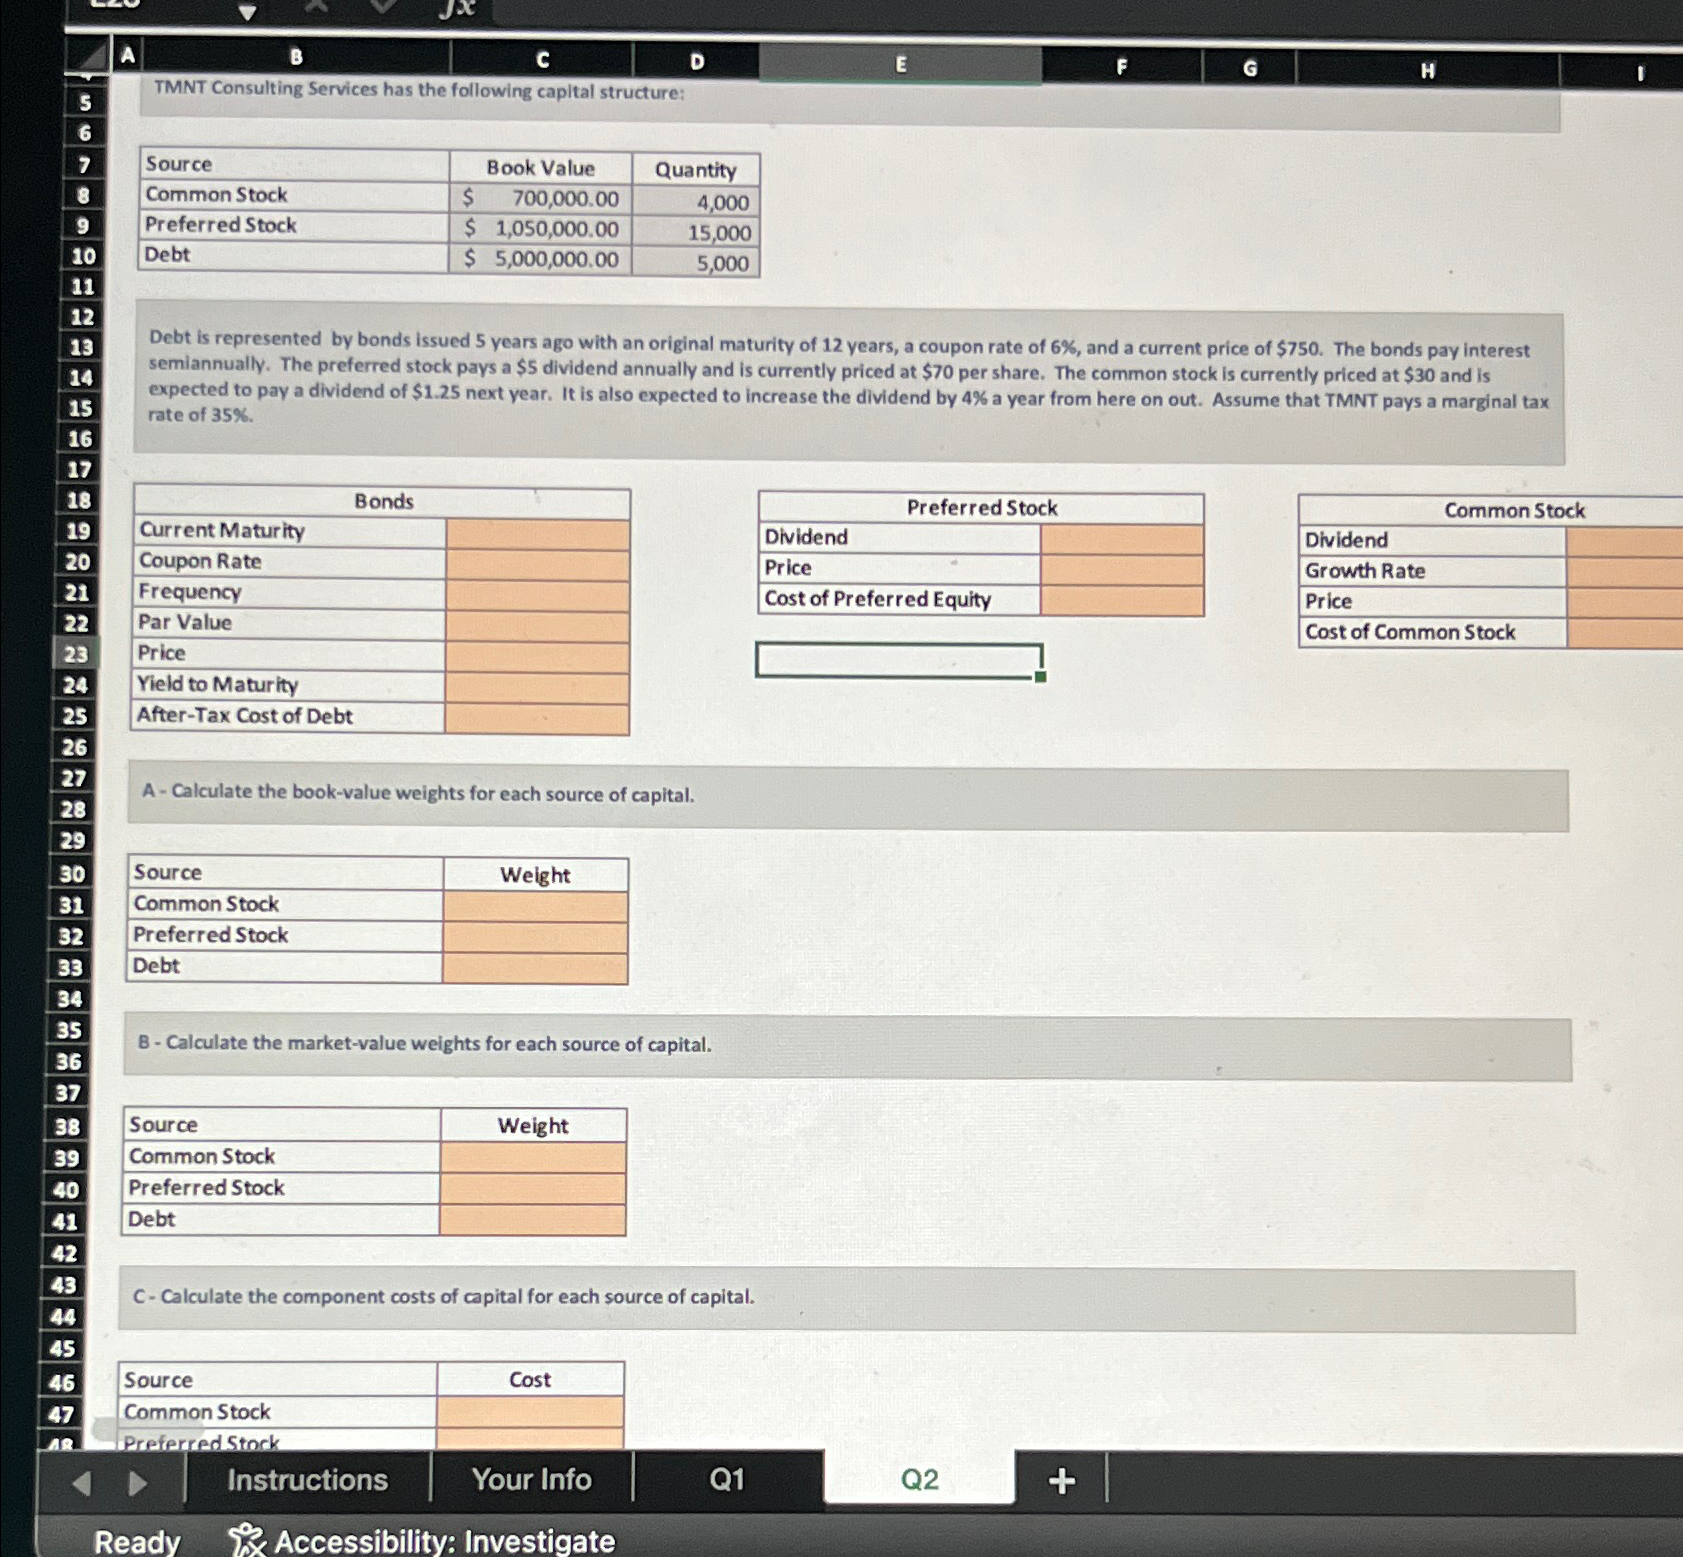The height and width of the screenshot is (1557, 1683).
Task: Click component cost cell for Common Stock
Action: (530, 1412)
